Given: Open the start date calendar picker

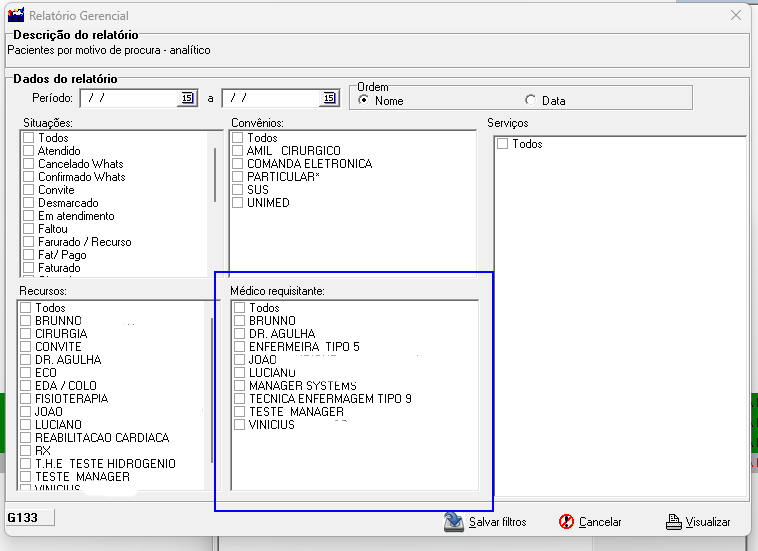Looking at the screenshot, I should click(186, 98).
